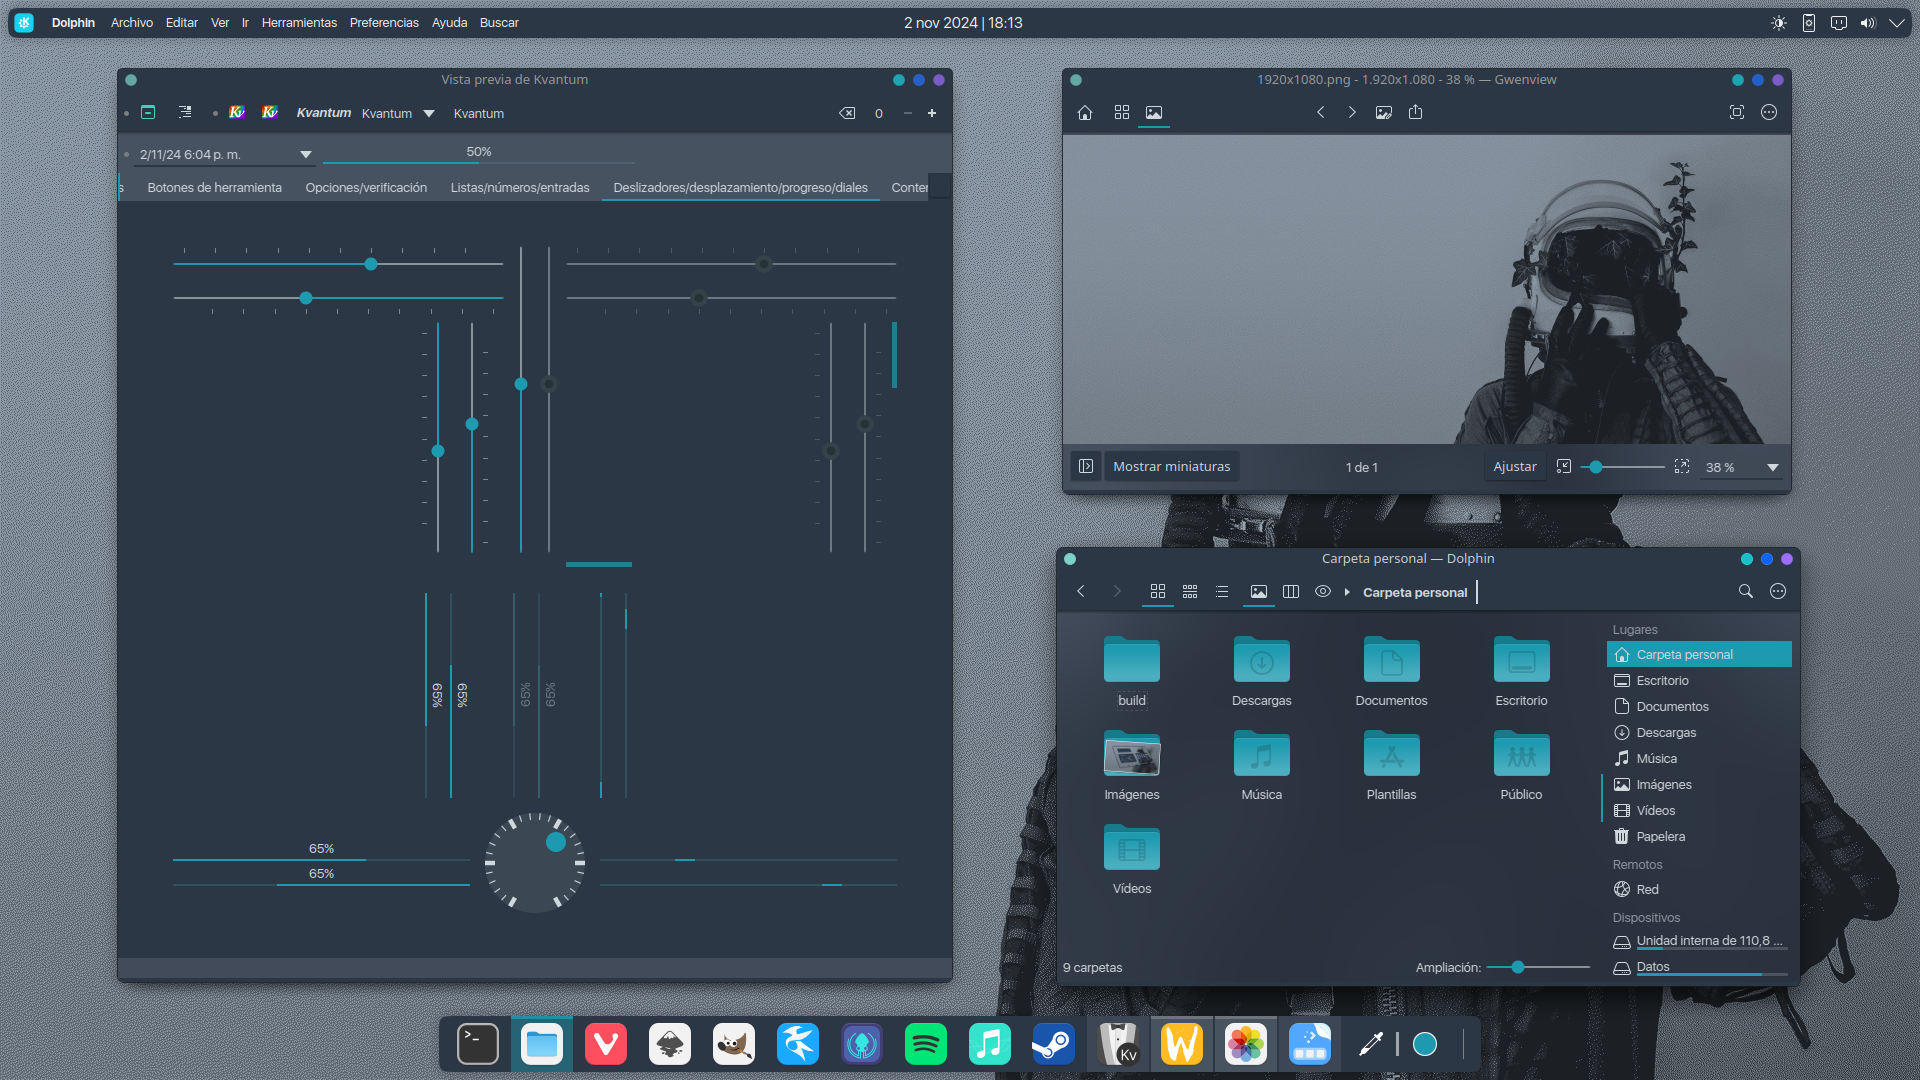Open the Vídeos folder icon
The width and height of the screenshot is (1920, 1080).
coord(1132,848)
